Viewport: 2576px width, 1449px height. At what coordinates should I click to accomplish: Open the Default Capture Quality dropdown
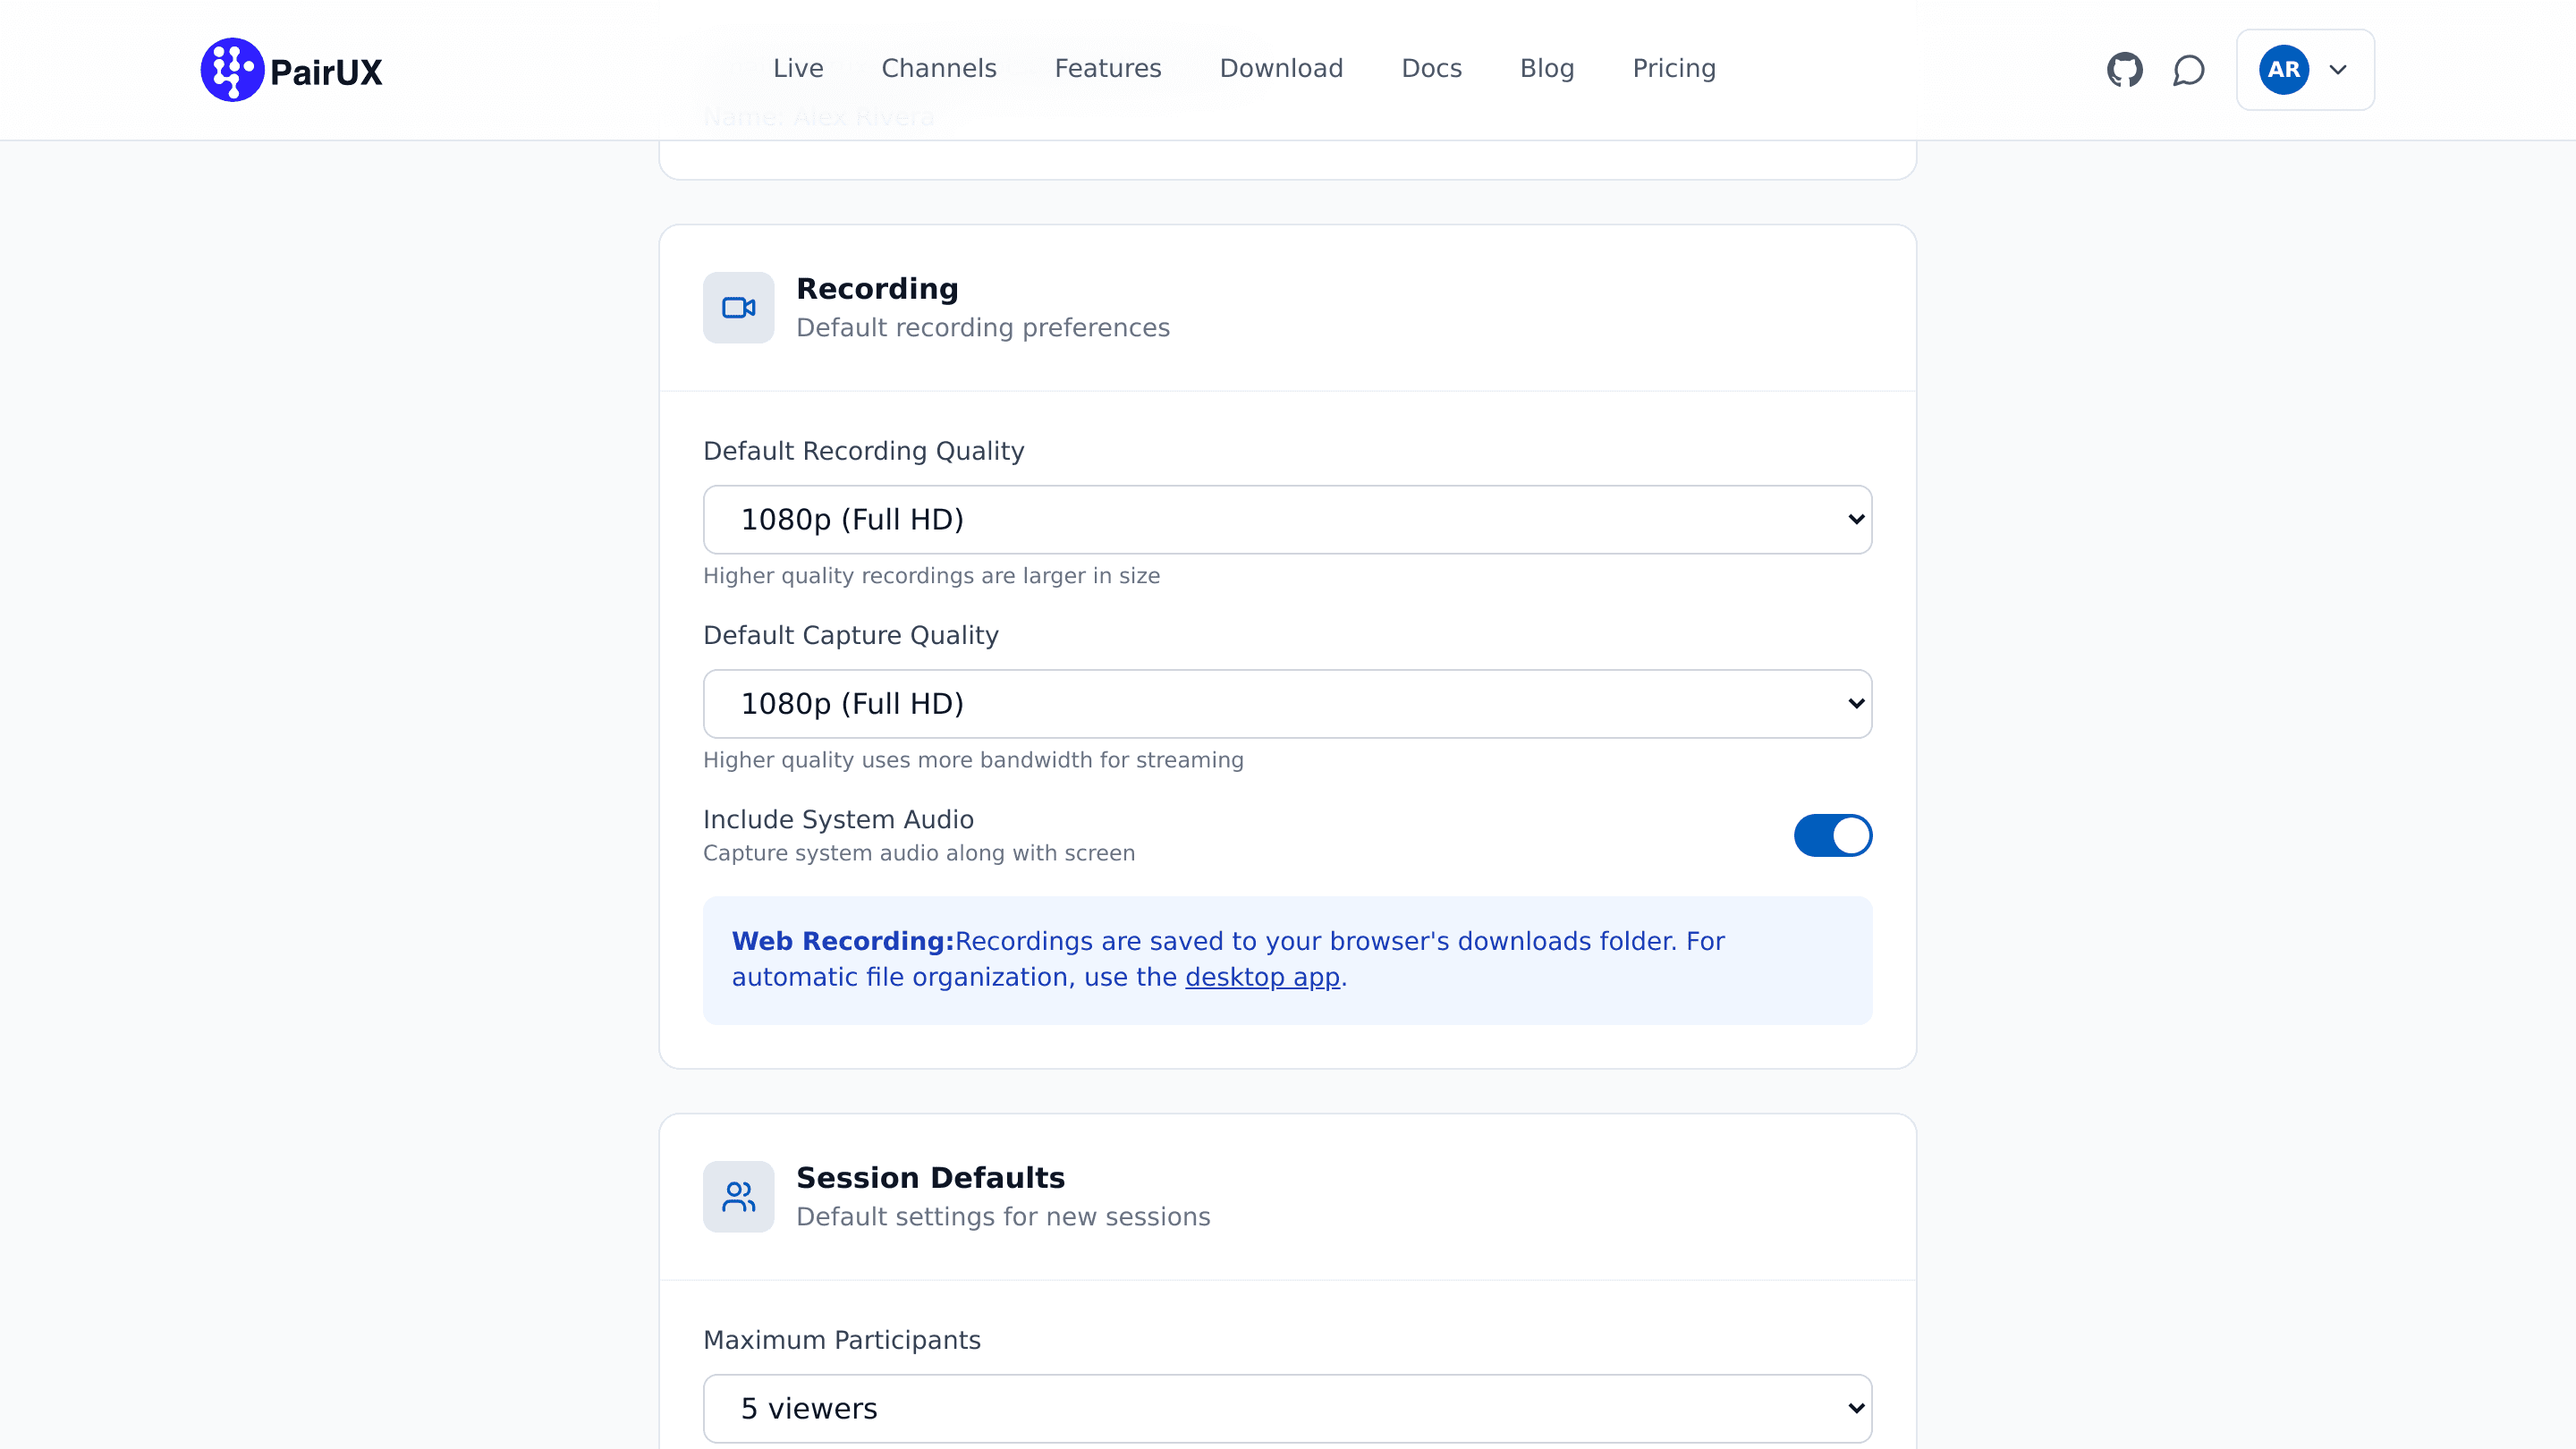pyautogui.click(x=1288, y=704)
